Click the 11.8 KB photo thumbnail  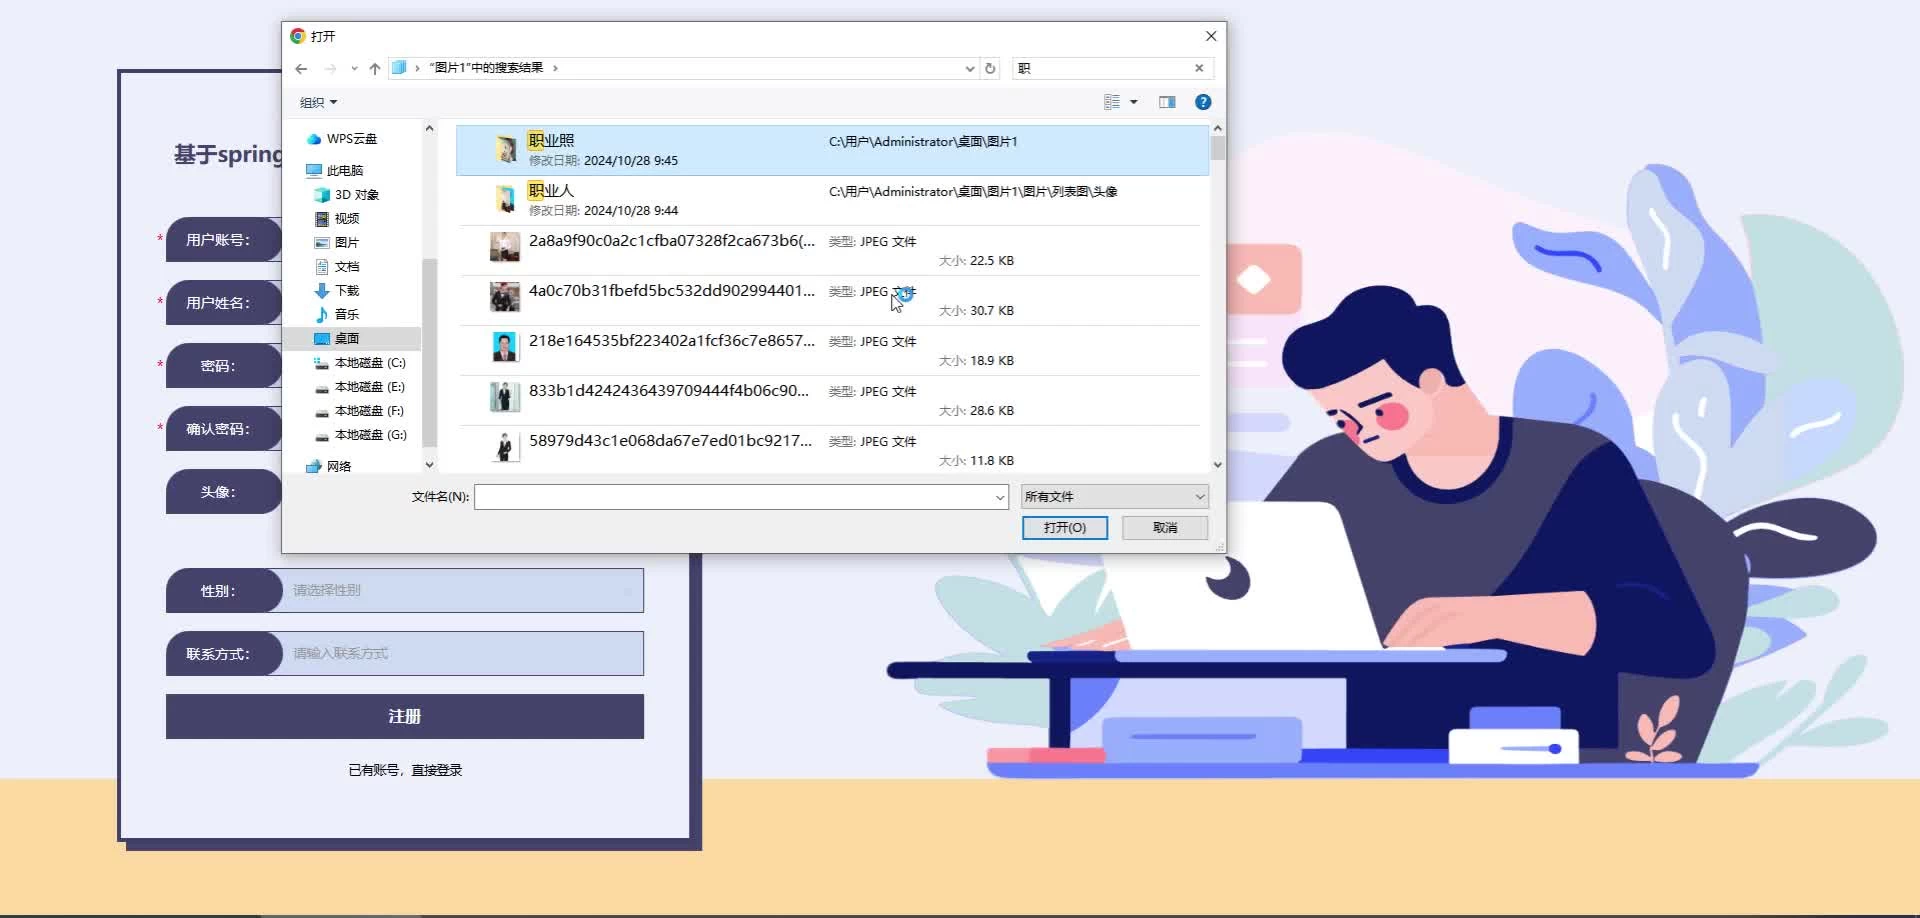pyautogui.click(x=505, y=446)
